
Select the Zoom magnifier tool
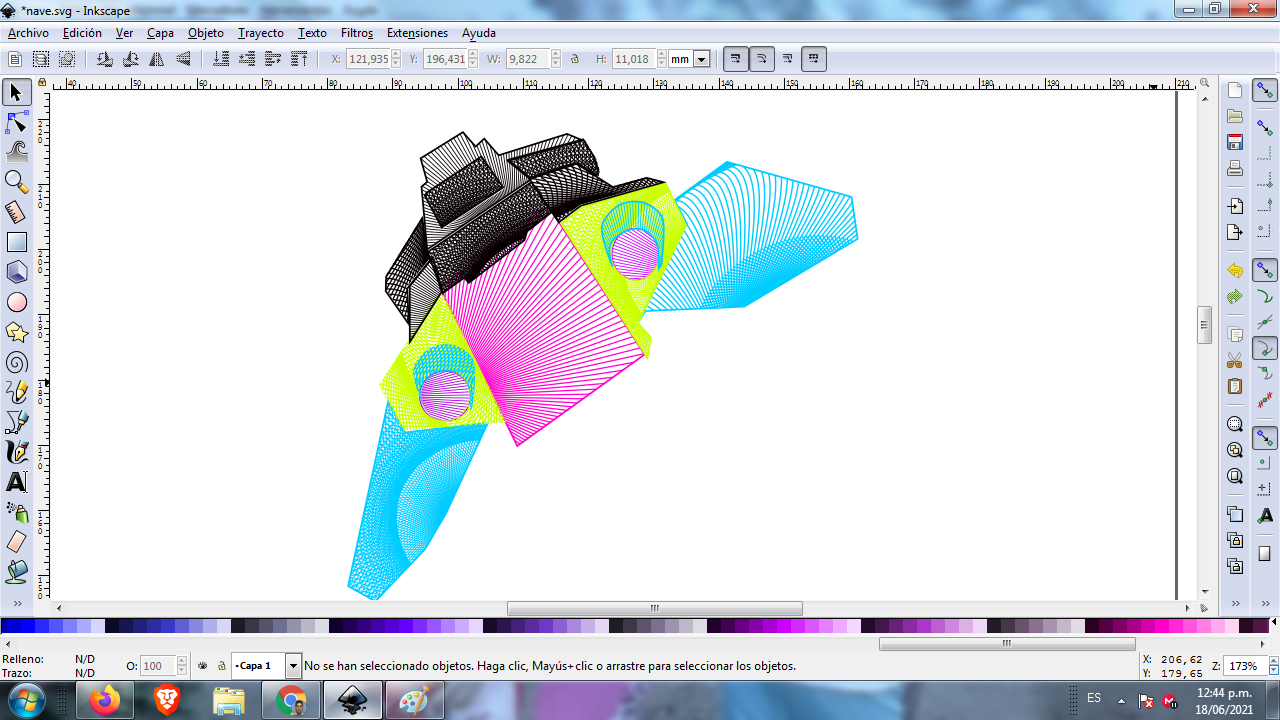pos(16,182)
